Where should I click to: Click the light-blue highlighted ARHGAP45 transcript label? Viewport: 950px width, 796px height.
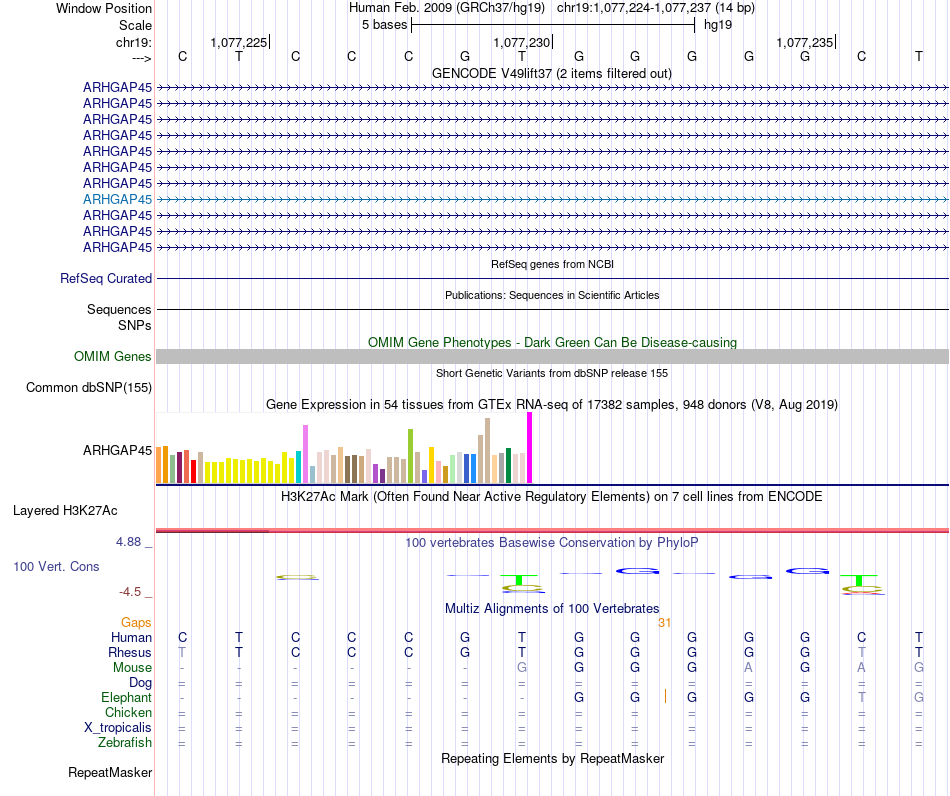[118, 199]
